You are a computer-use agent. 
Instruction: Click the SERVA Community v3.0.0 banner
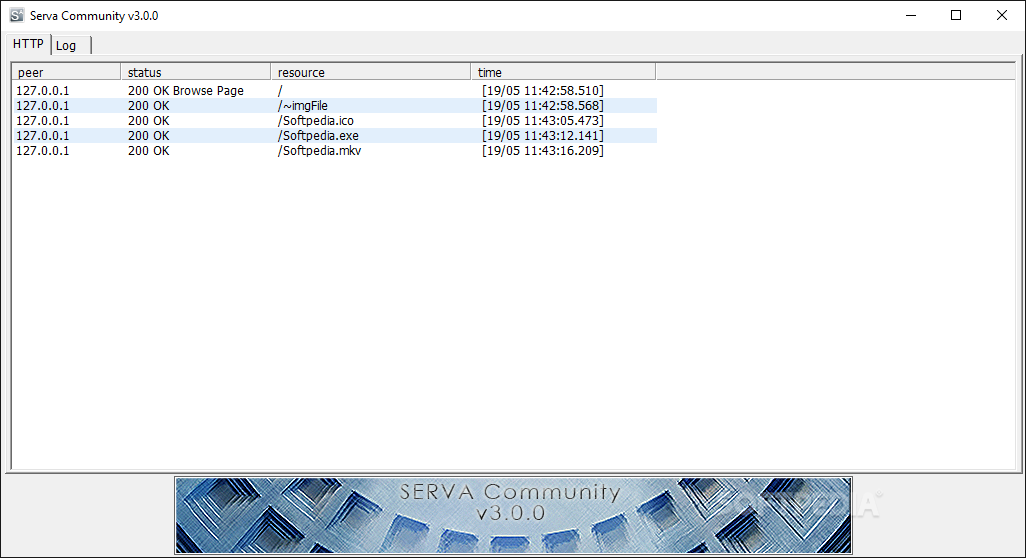coord(513,515)
